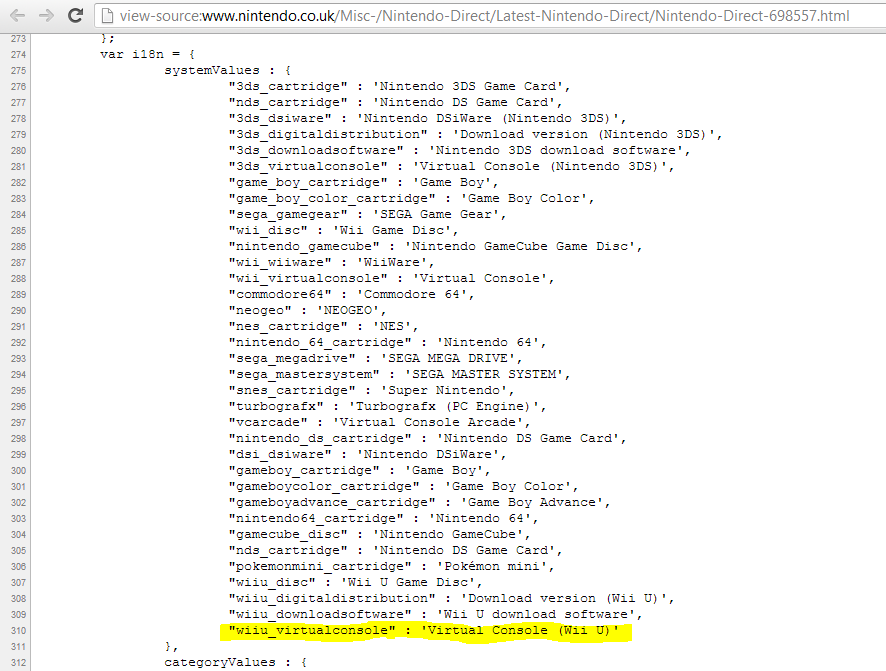Image resolution: width=886 pixels, height=671 pixels.
Task: Click the "pokemonmini_cartridge" key
Action: coord(320,567)
